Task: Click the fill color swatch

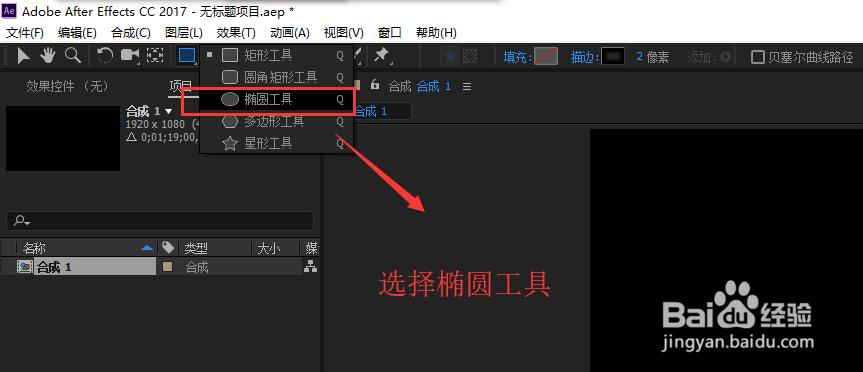Action: click(x=546, y=56)
